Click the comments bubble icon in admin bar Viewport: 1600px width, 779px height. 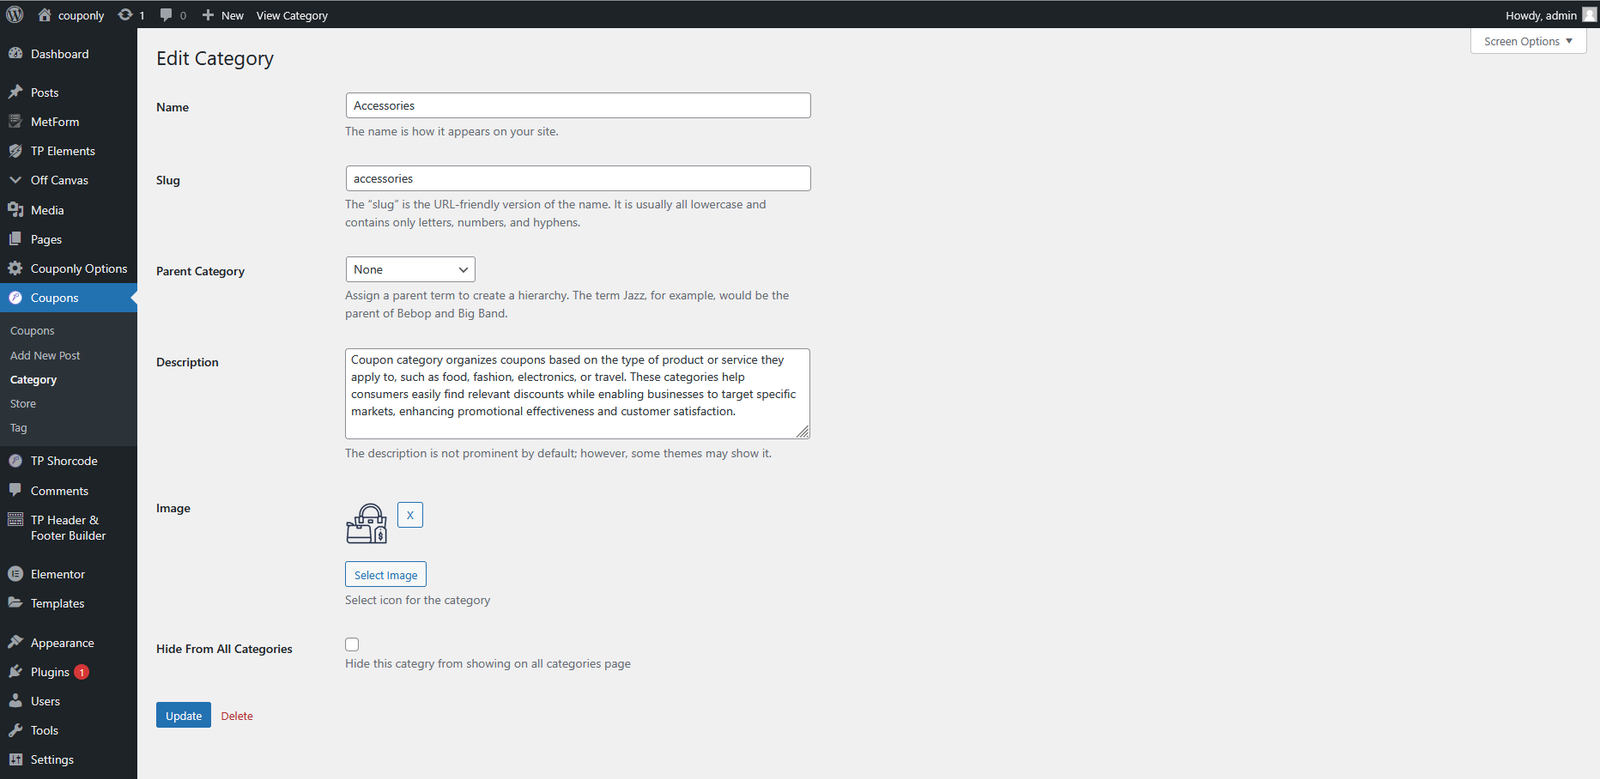(167, 15)
